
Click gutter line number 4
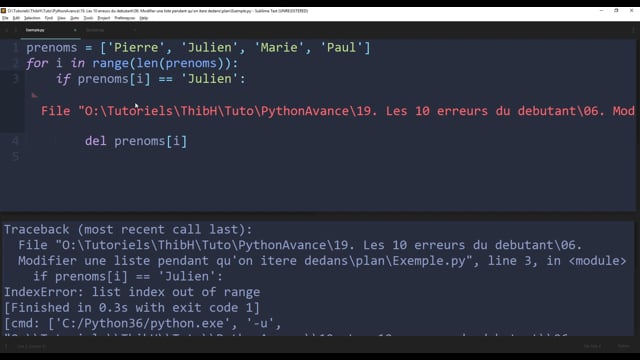pos(16,141)
